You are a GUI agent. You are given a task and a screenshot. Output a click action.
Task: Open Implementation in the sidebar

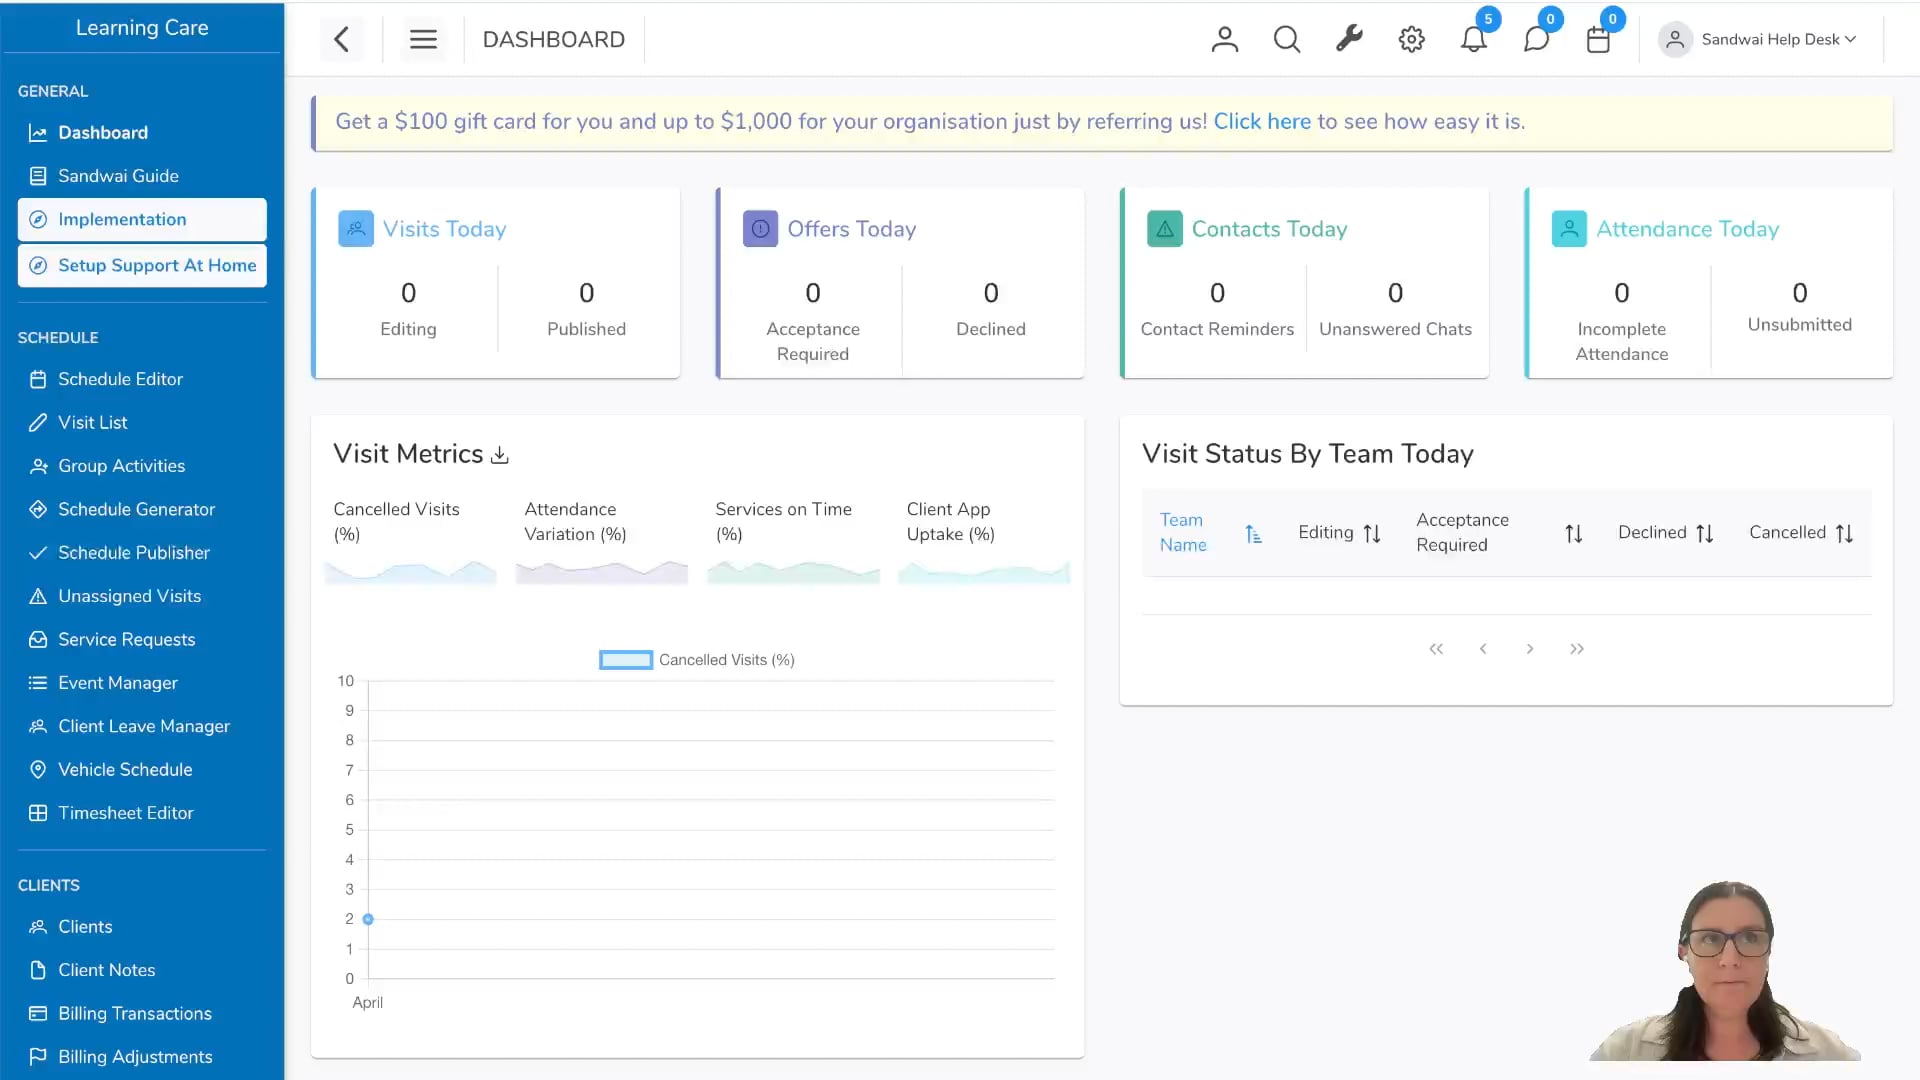pyautogui.click(x=142, y=219)
